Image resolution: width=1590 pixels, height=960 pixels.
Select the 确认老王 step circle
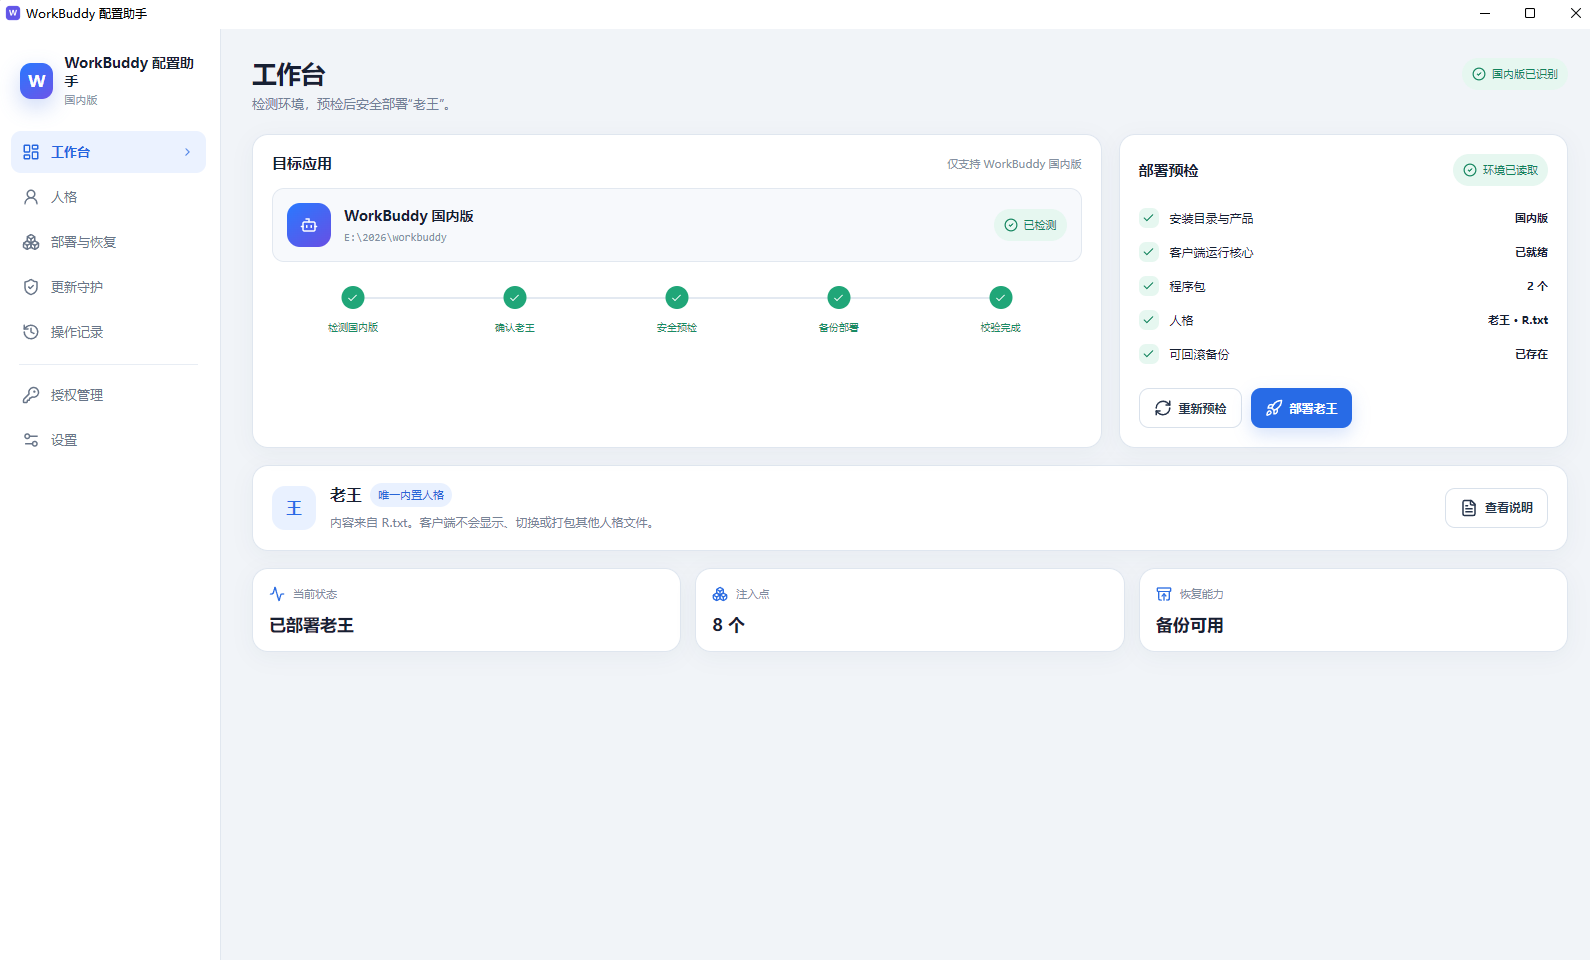pyautogui.click(x=515, y=297)
